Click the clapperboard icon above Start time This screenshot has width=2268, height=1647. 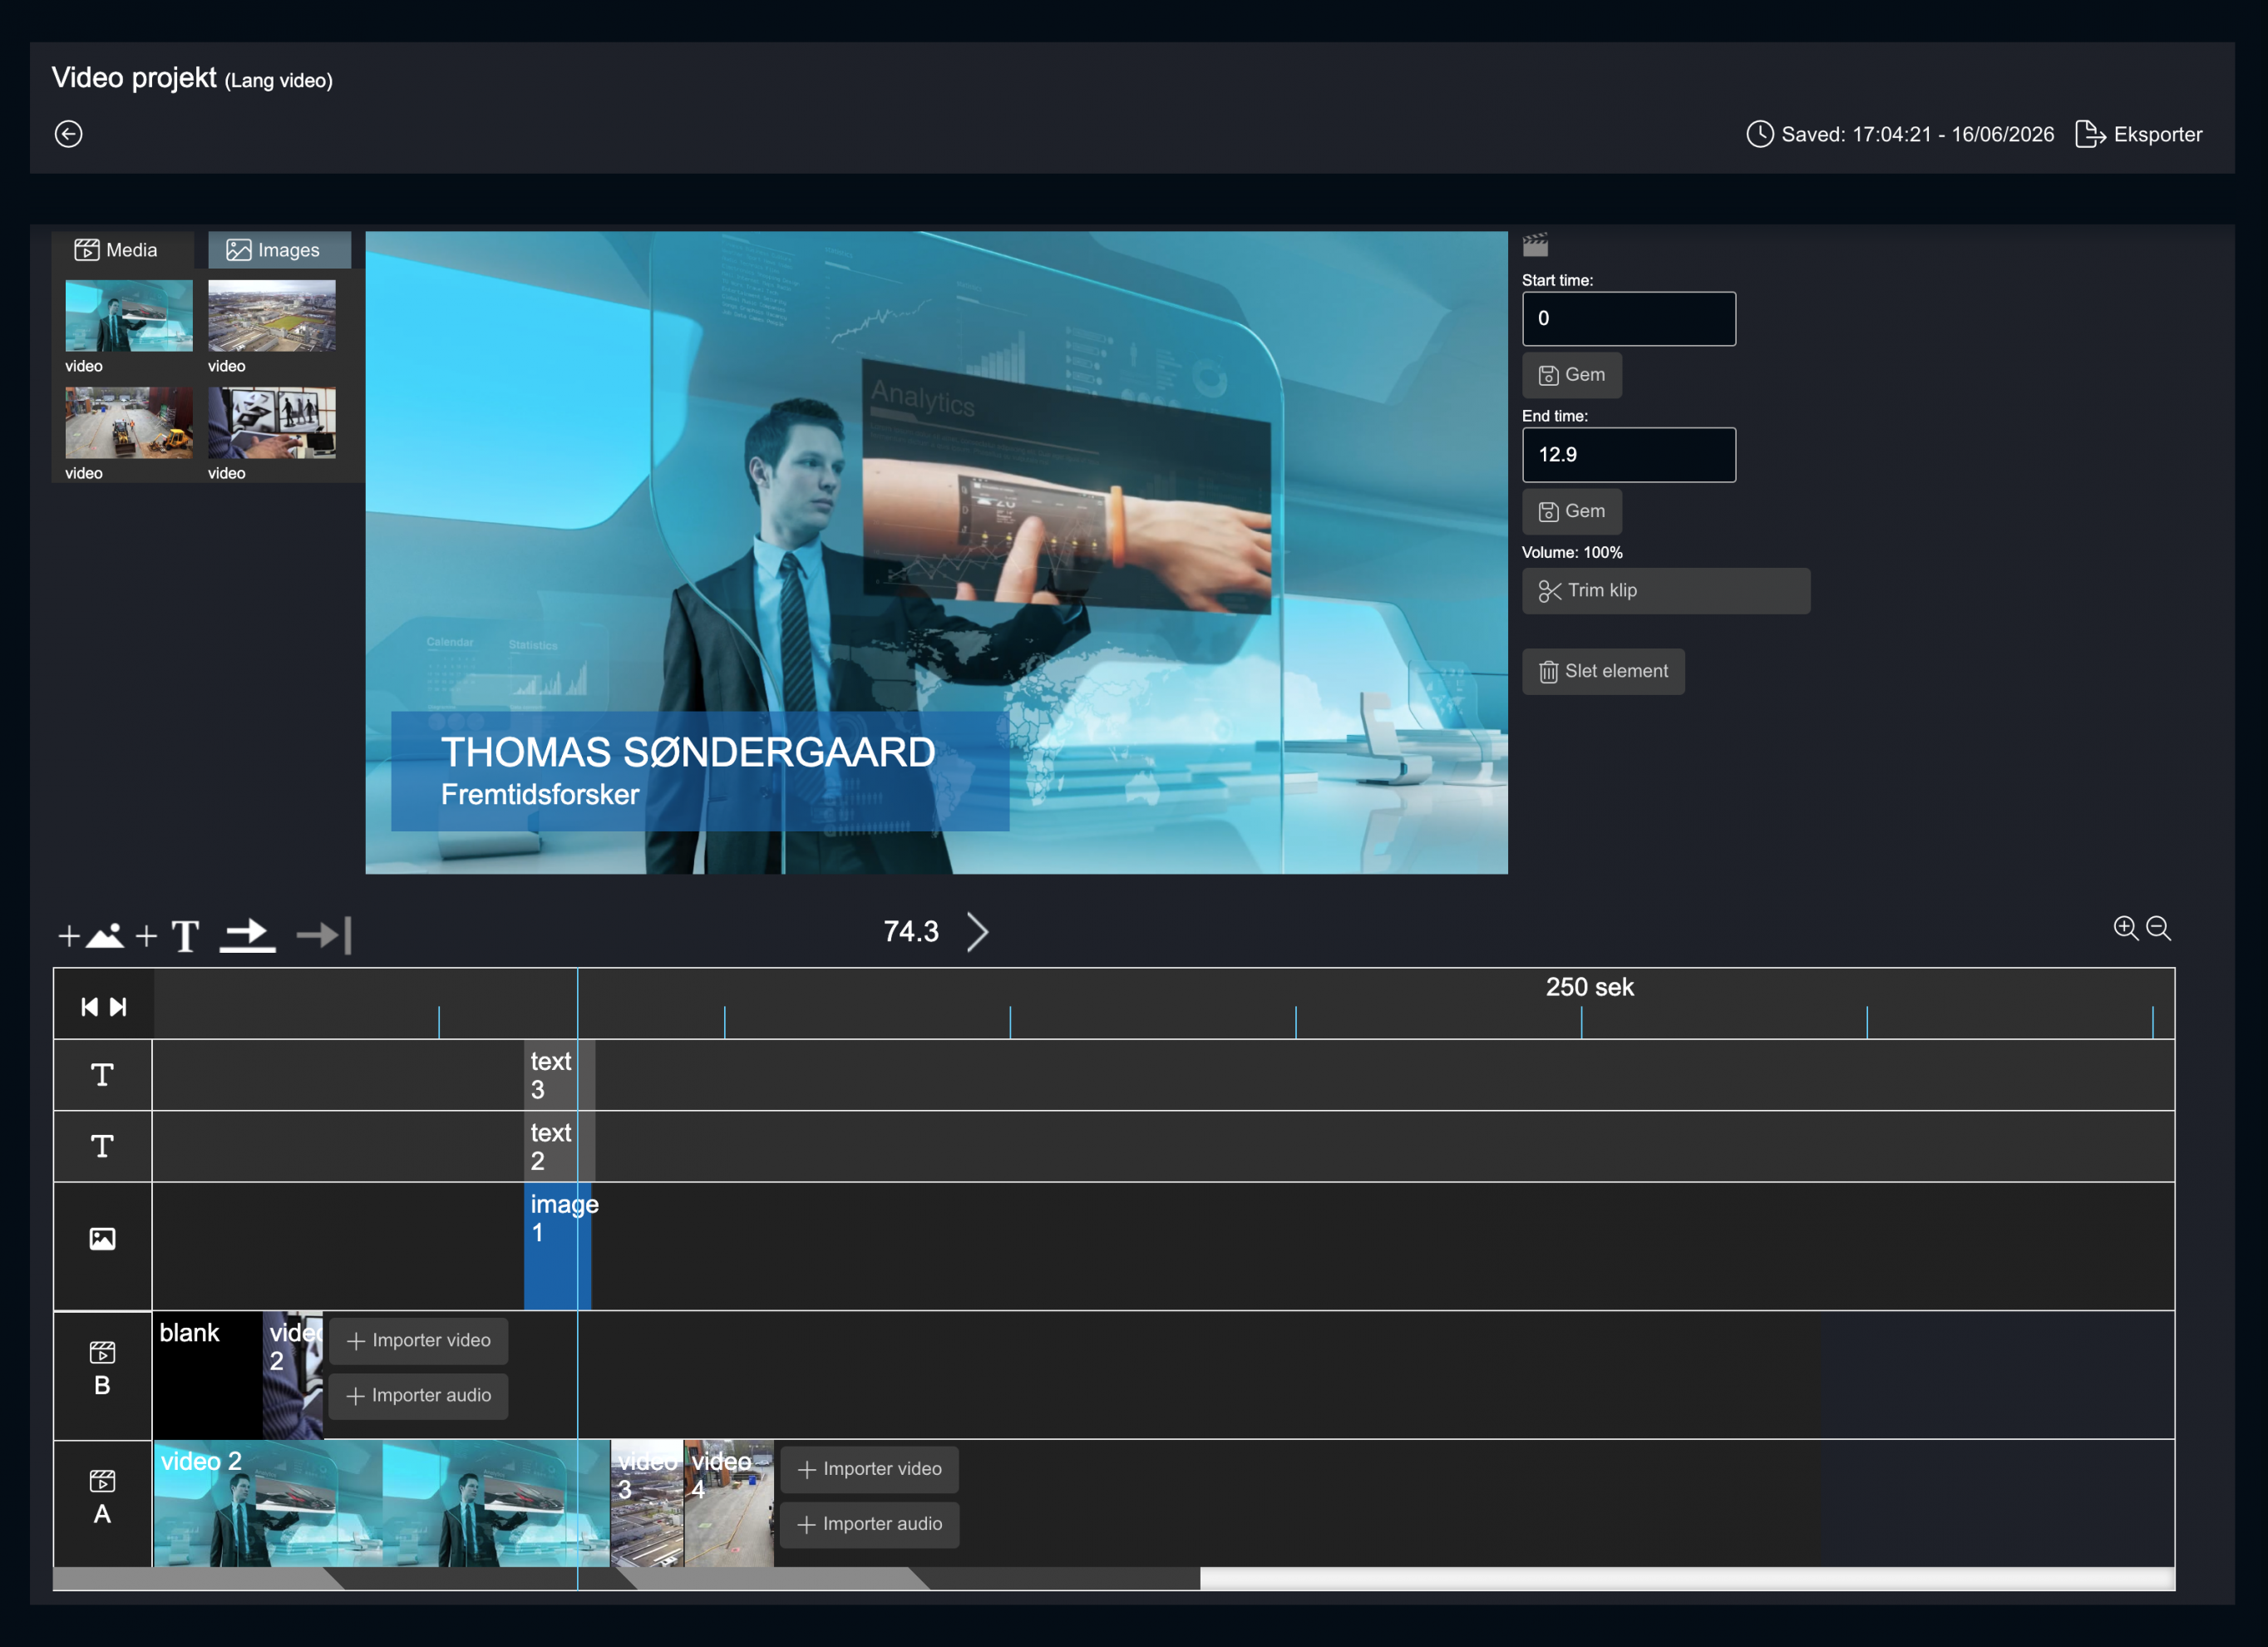click(x=1535, y=245)
